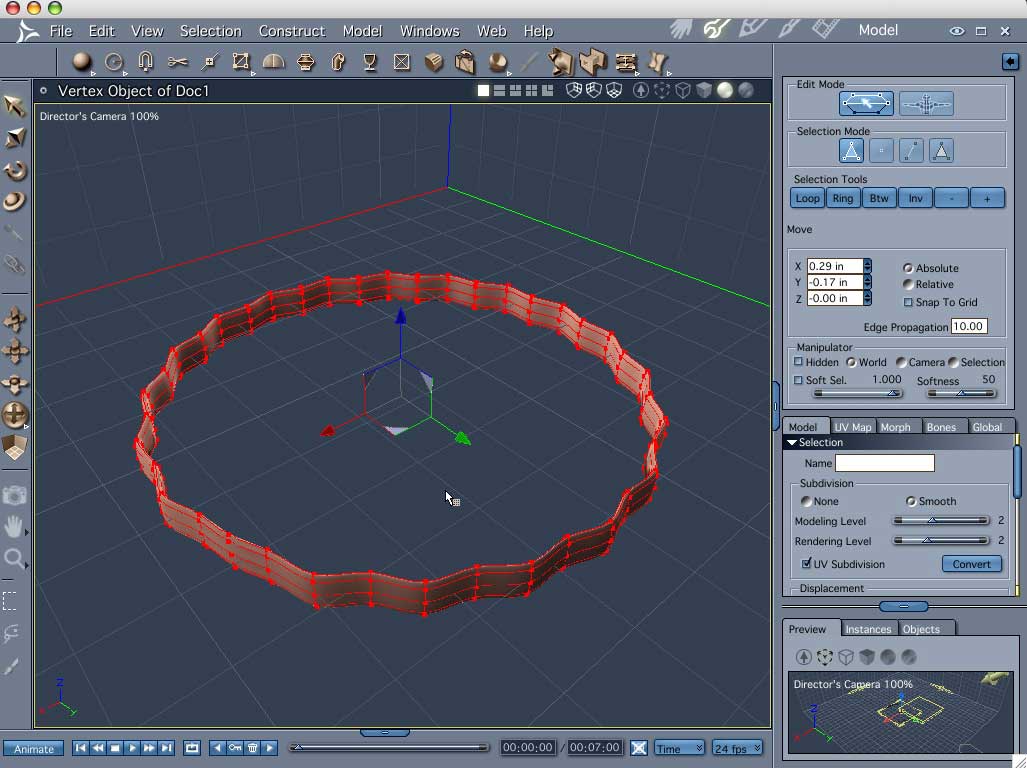Click the selection Name input field
1027x768 pixels.
(x=884, y=463)
